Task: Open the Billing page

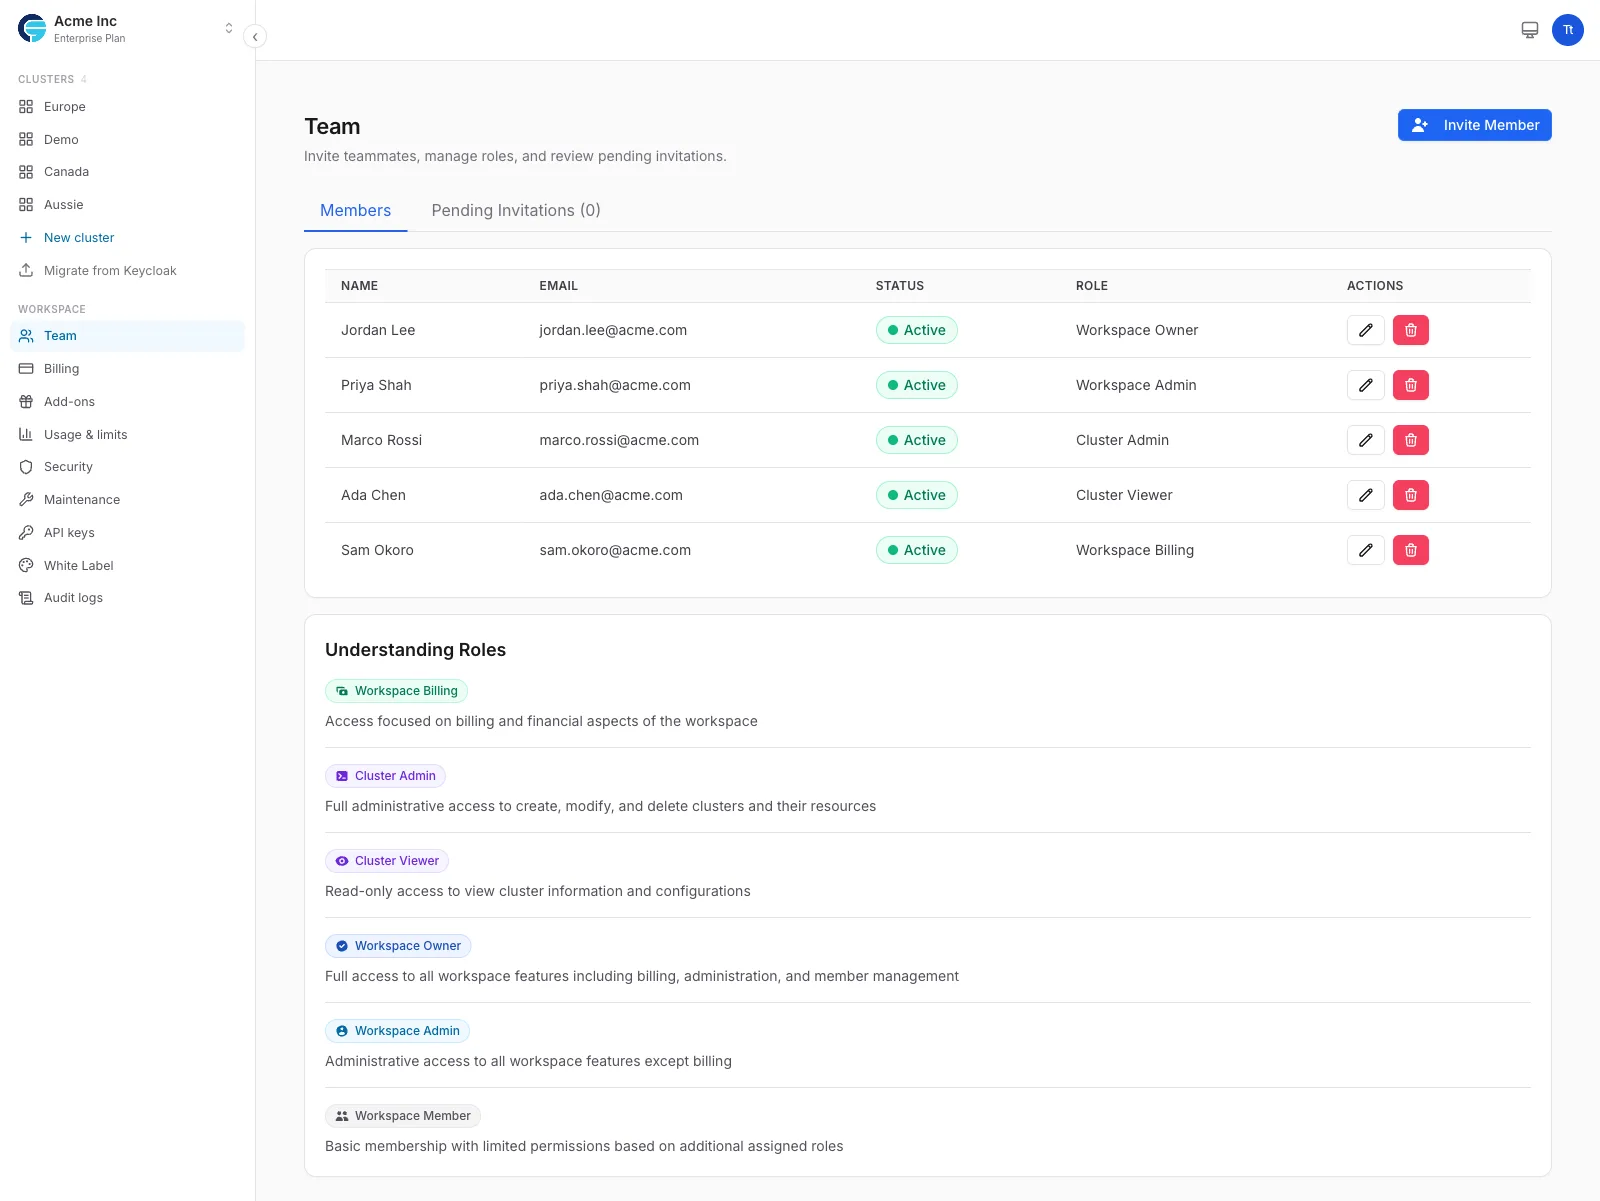Action: (127, 369)
